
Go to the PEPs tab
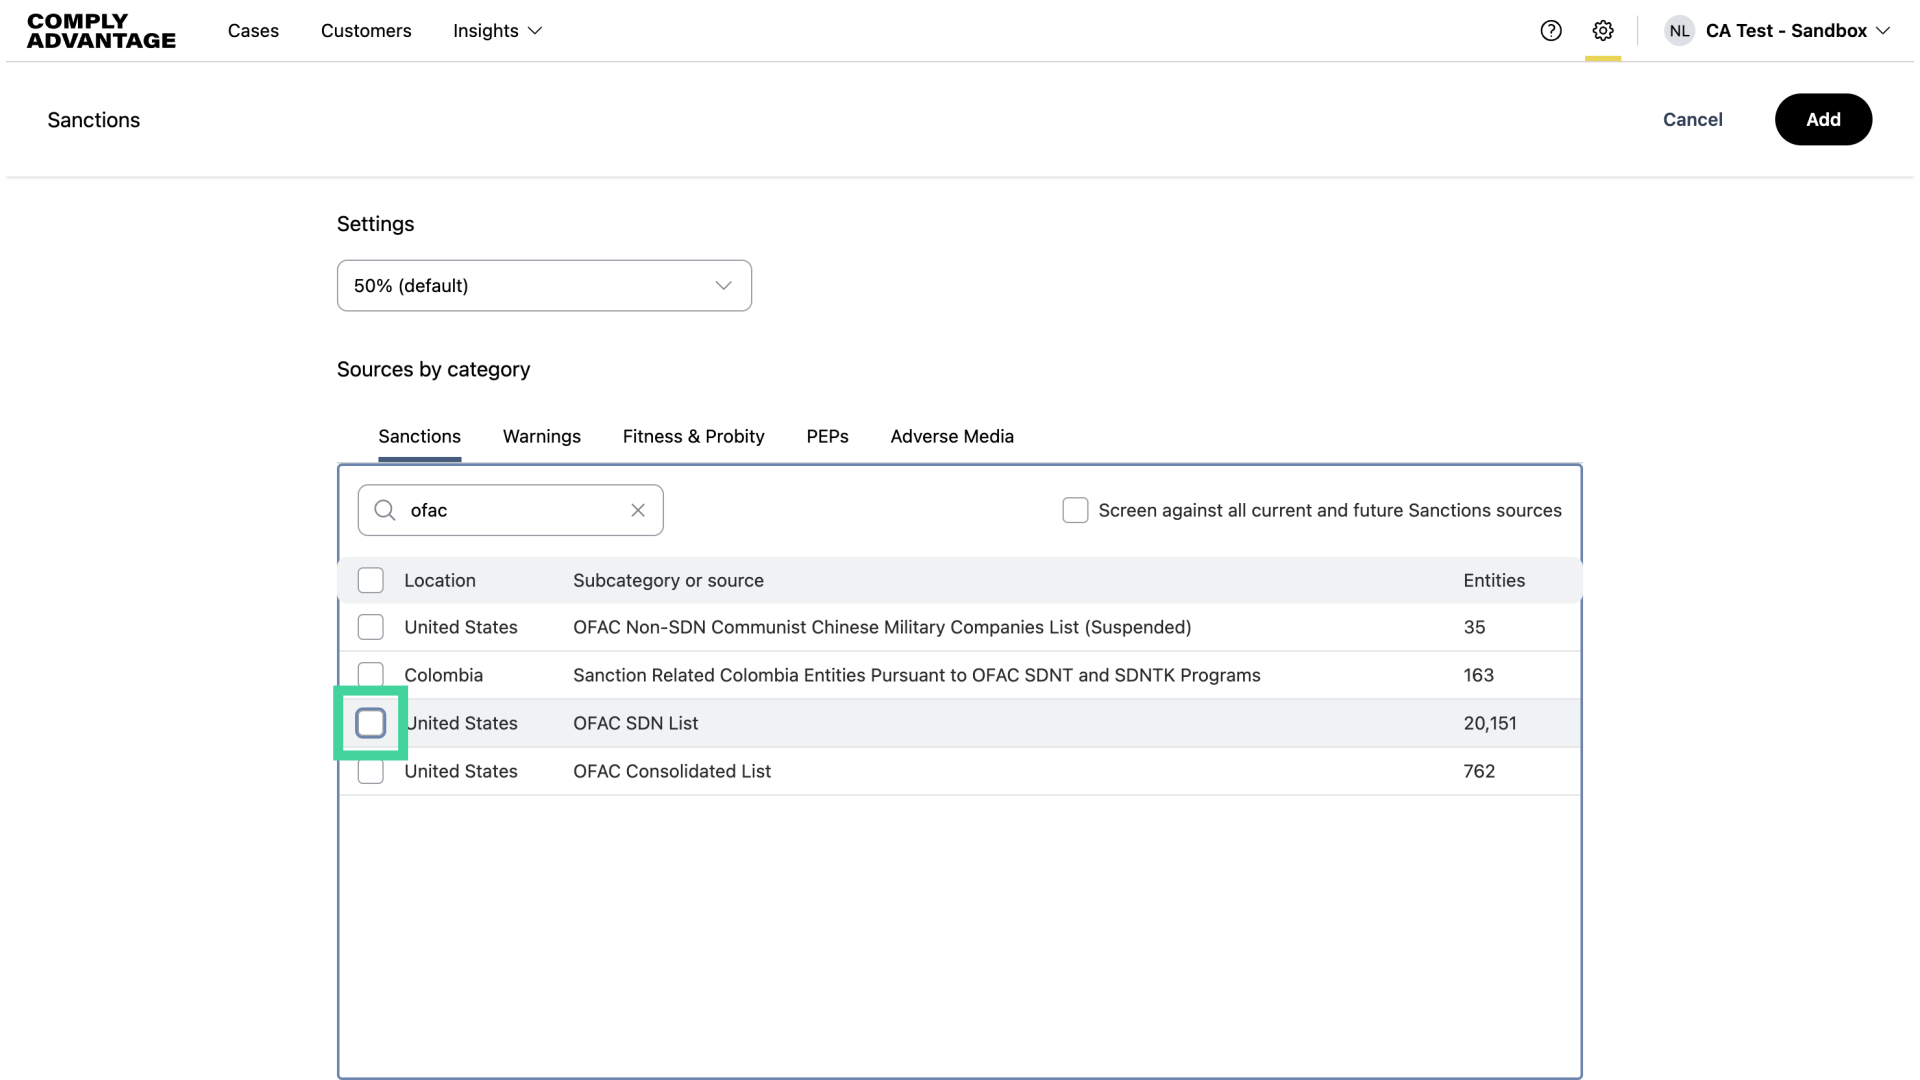pos(827,436)
